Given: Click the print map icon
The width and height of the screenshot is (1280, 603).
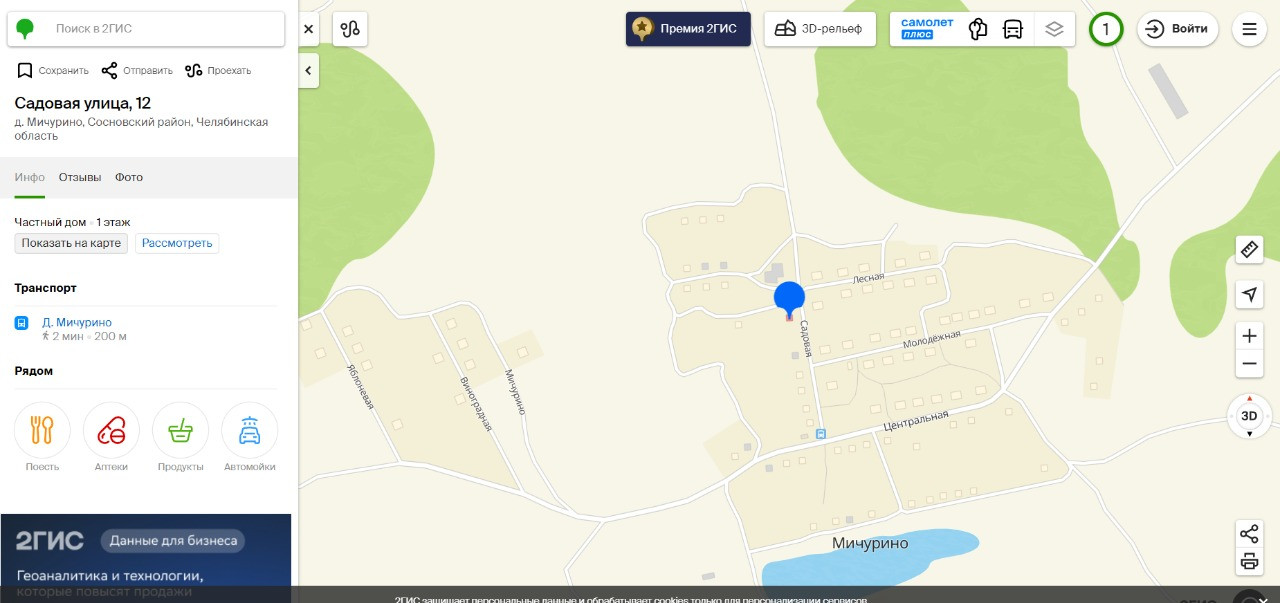Looking at the screenshot, I should coord(1249,561).
